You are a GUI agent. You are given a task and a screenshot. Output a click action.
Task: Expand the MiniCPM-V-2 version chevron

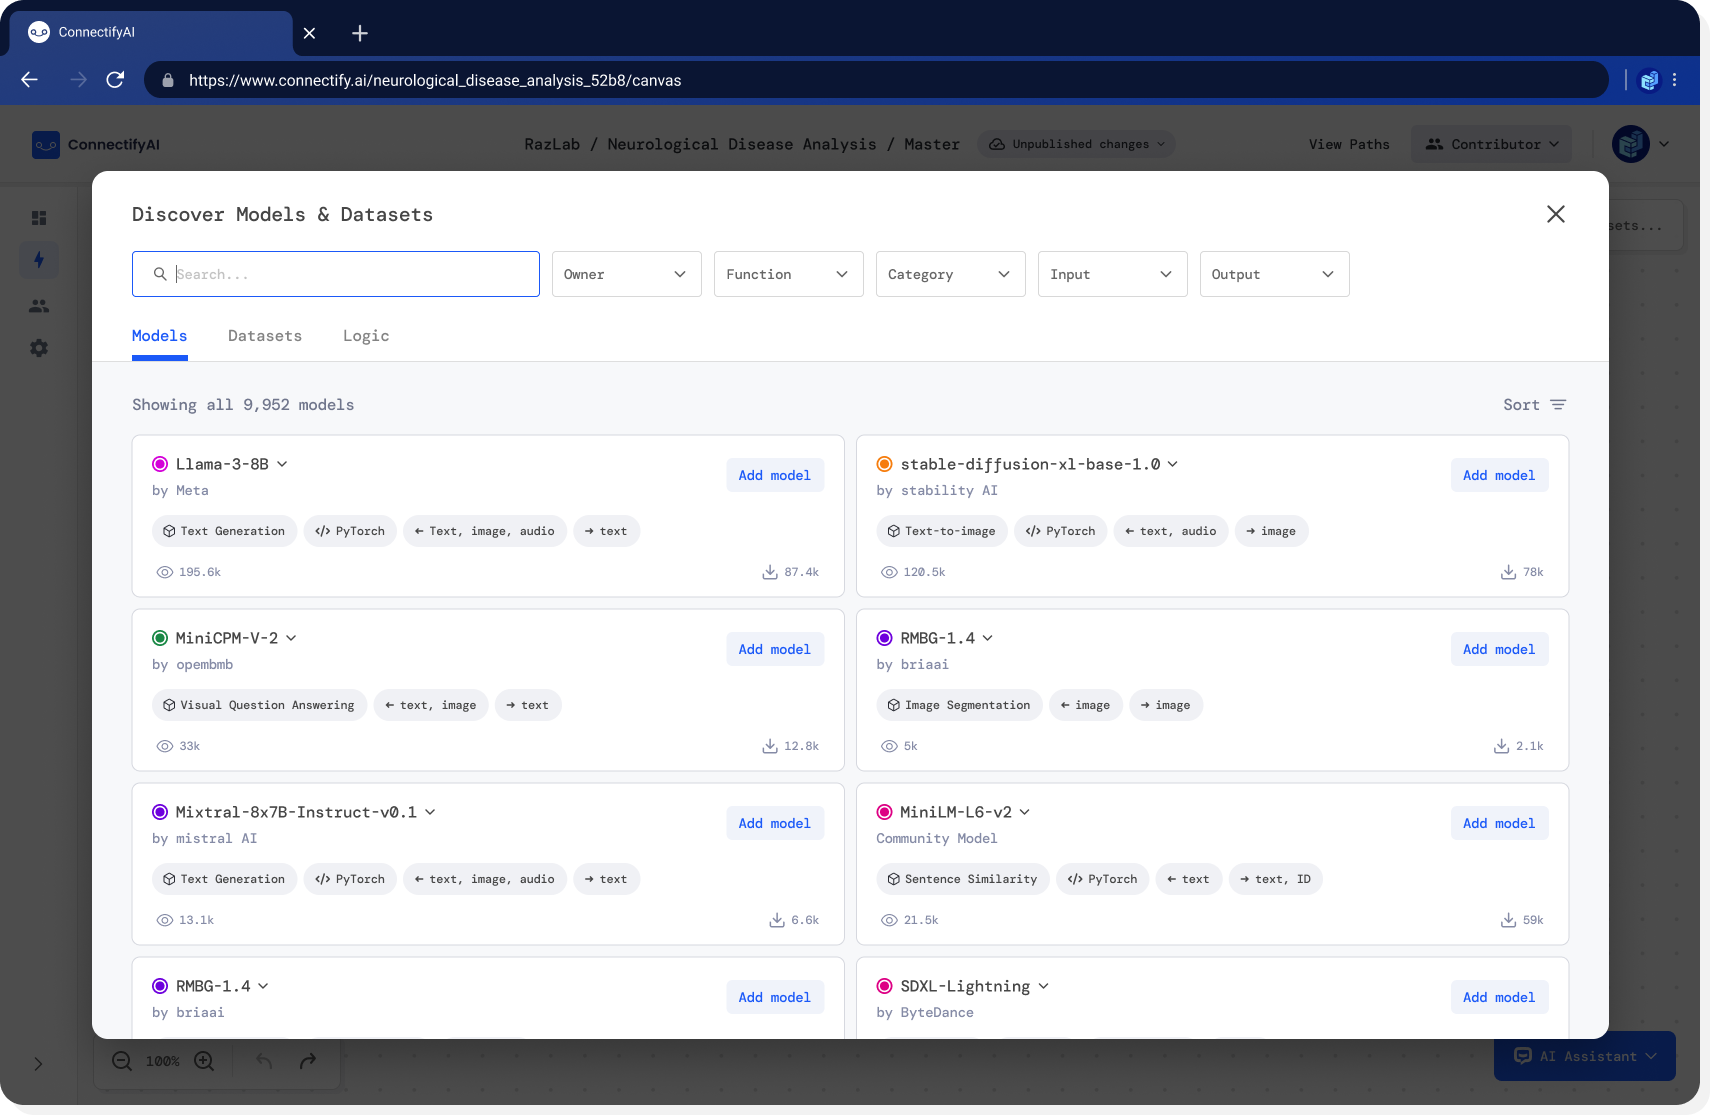click(x=291, y=638)
